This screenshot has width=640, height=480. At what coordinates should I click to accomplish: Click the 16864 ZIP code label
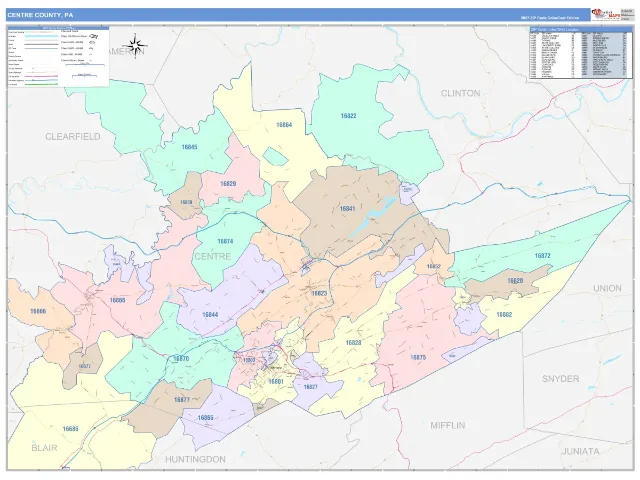pyautogui.click(x=284, y=125)
